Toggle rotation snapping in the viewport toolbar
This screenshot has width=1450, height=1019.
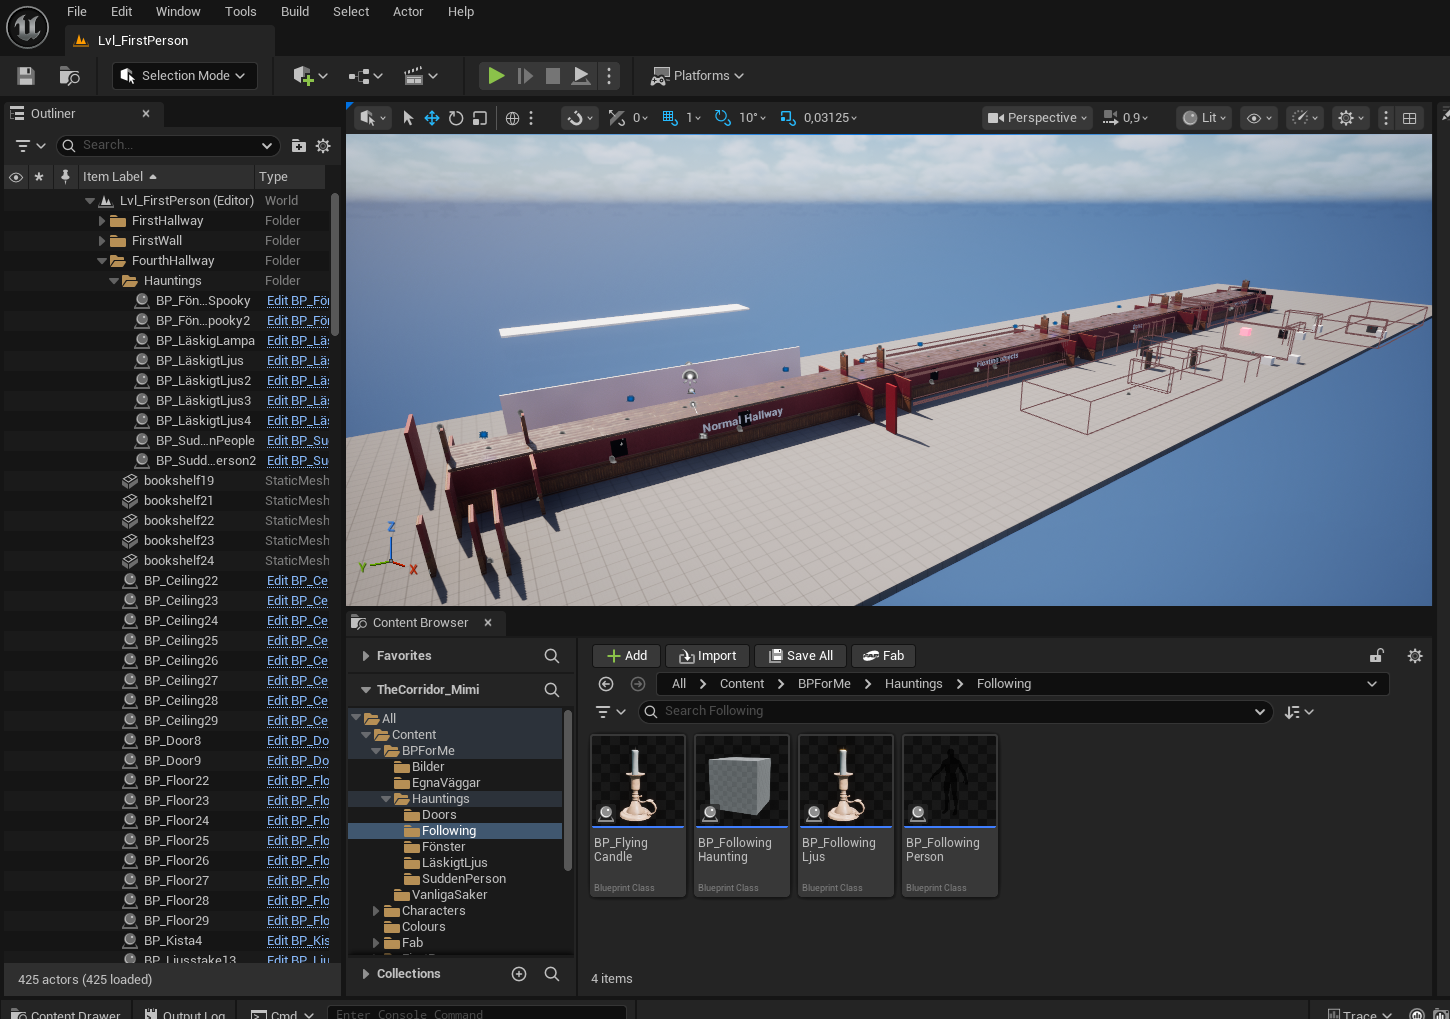[x=723, y=118]
